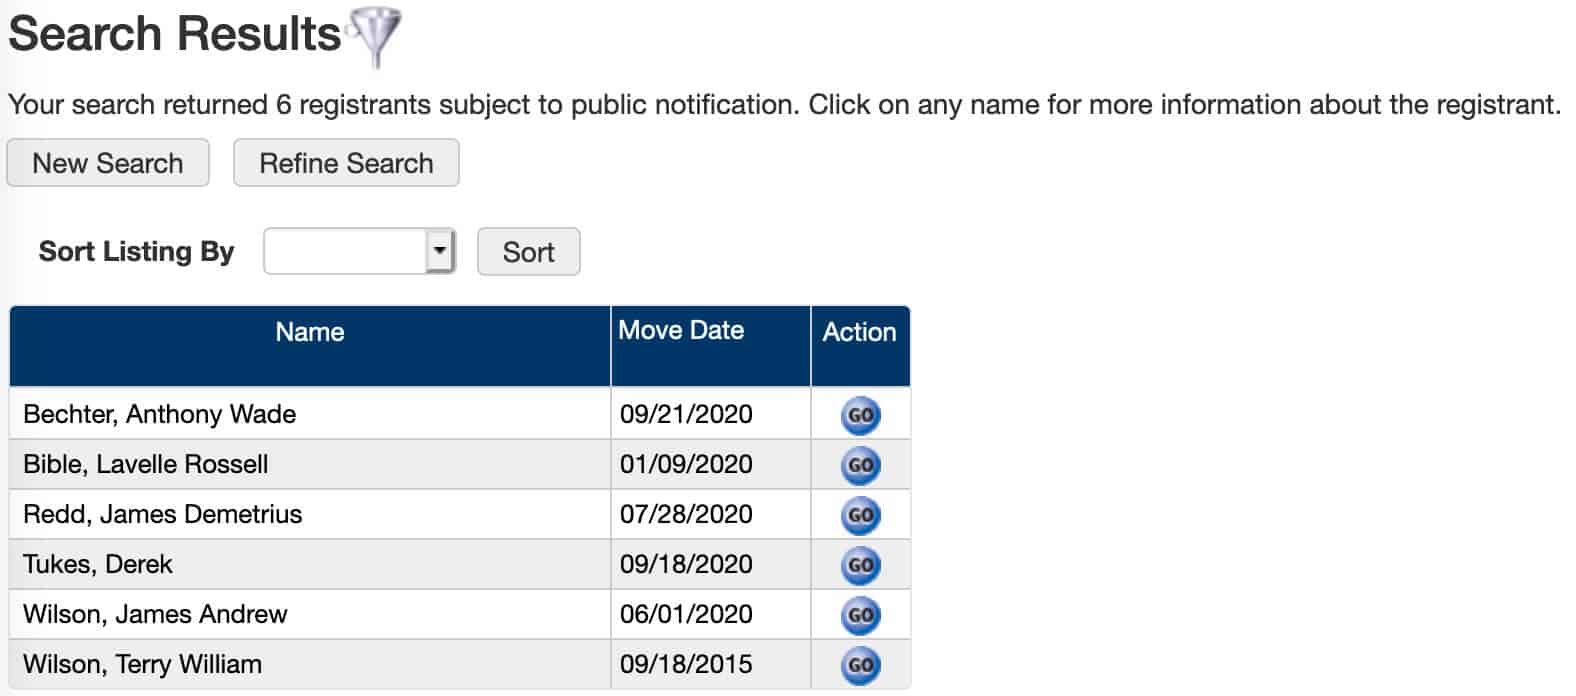Screen dimensions: 1576x696
Task: Click the Refine Search button
Action: point(346,163)
